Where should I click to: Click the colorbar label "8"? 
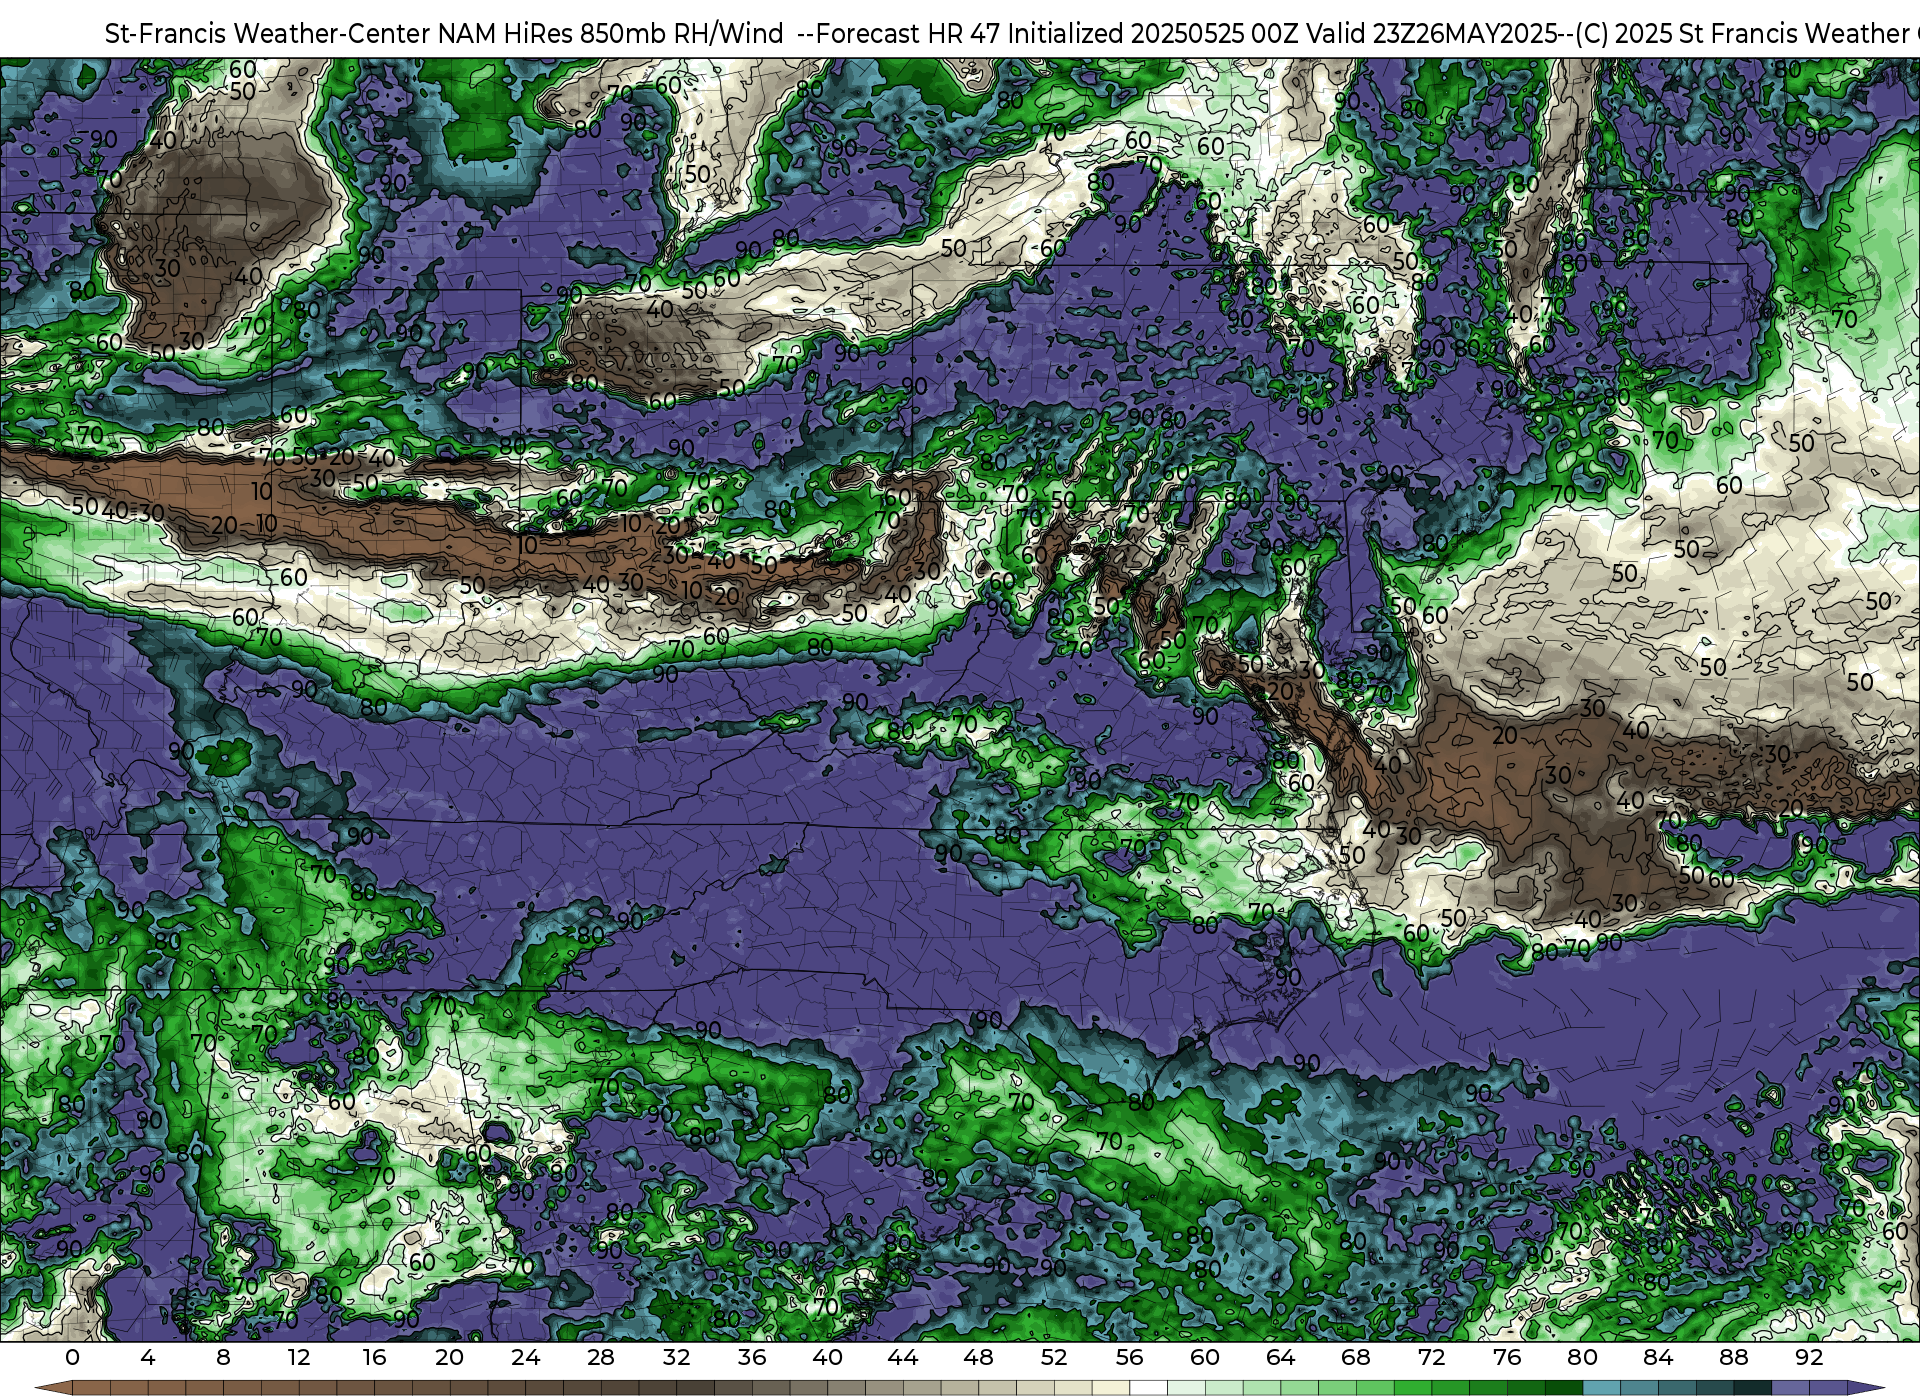(x=223, y=1357)
